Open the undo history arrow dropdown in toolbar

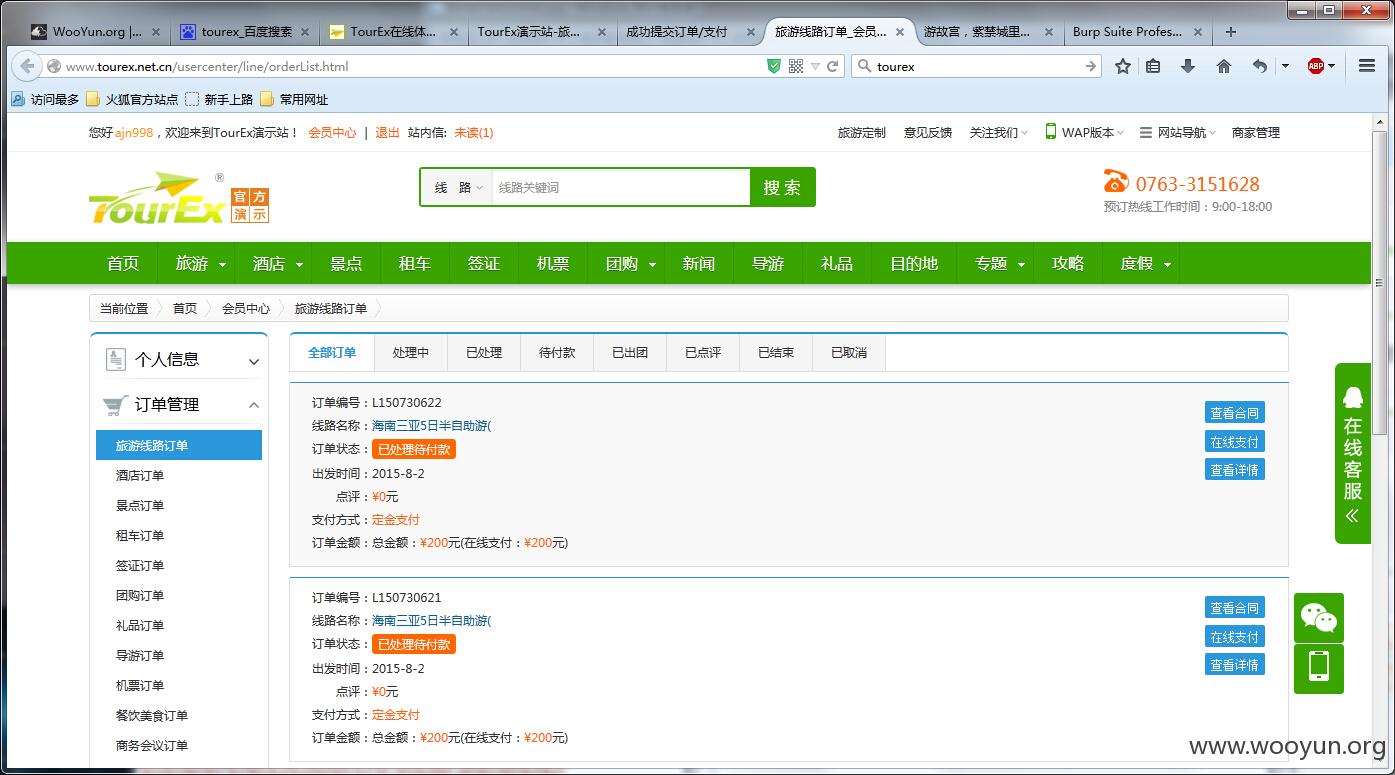[1285, 66]
